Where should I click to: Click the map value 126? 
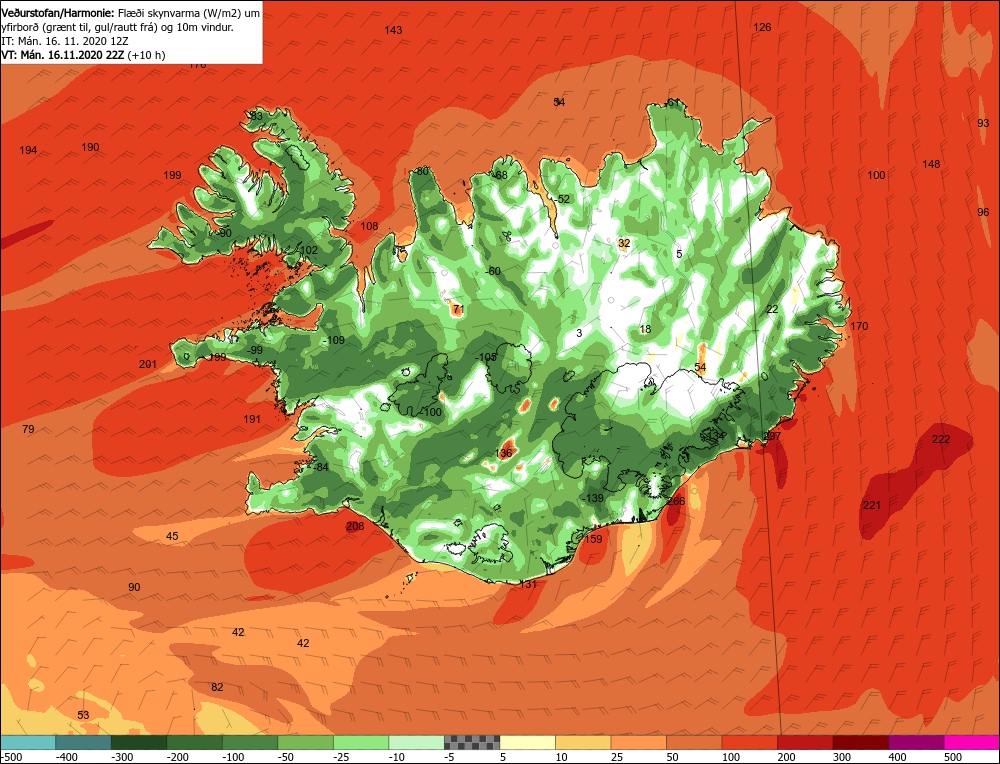tap(762, 27)
